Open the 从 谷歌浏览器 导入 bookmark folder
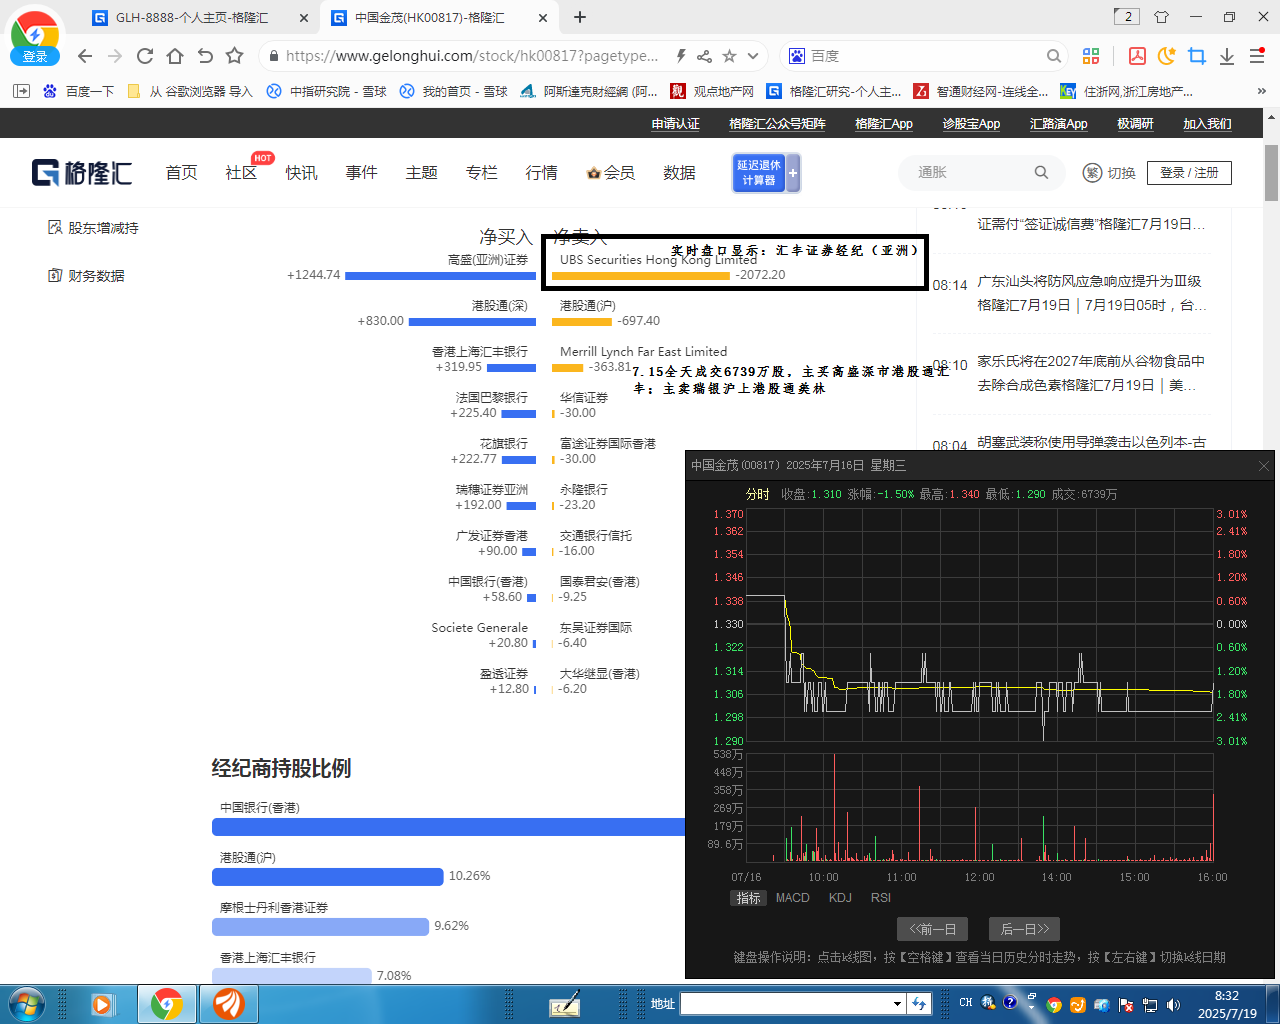 [190, 91]
